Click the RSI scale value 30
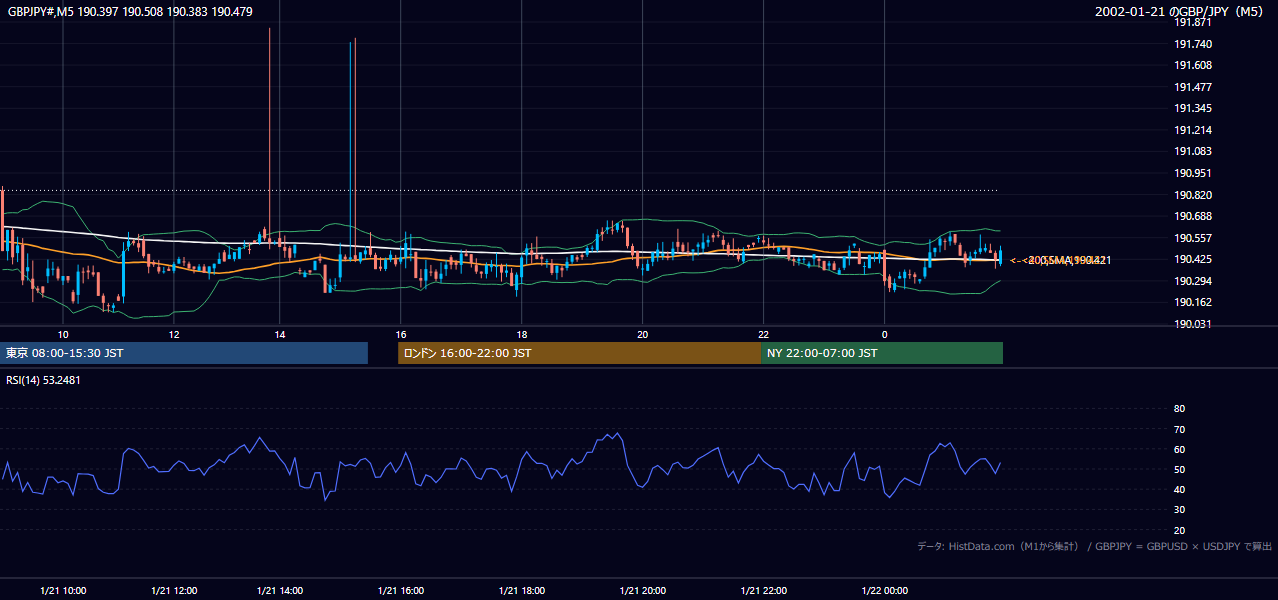The height and width of the screenshot is (600, 1278). [x=1179, y=510]
